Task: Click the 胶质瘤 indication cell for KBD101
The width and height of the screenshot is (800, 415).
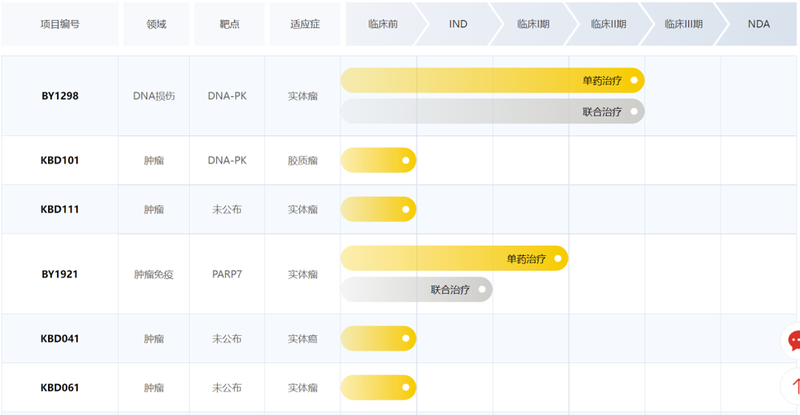Action: pyautogui.click(x=302, y=160)
